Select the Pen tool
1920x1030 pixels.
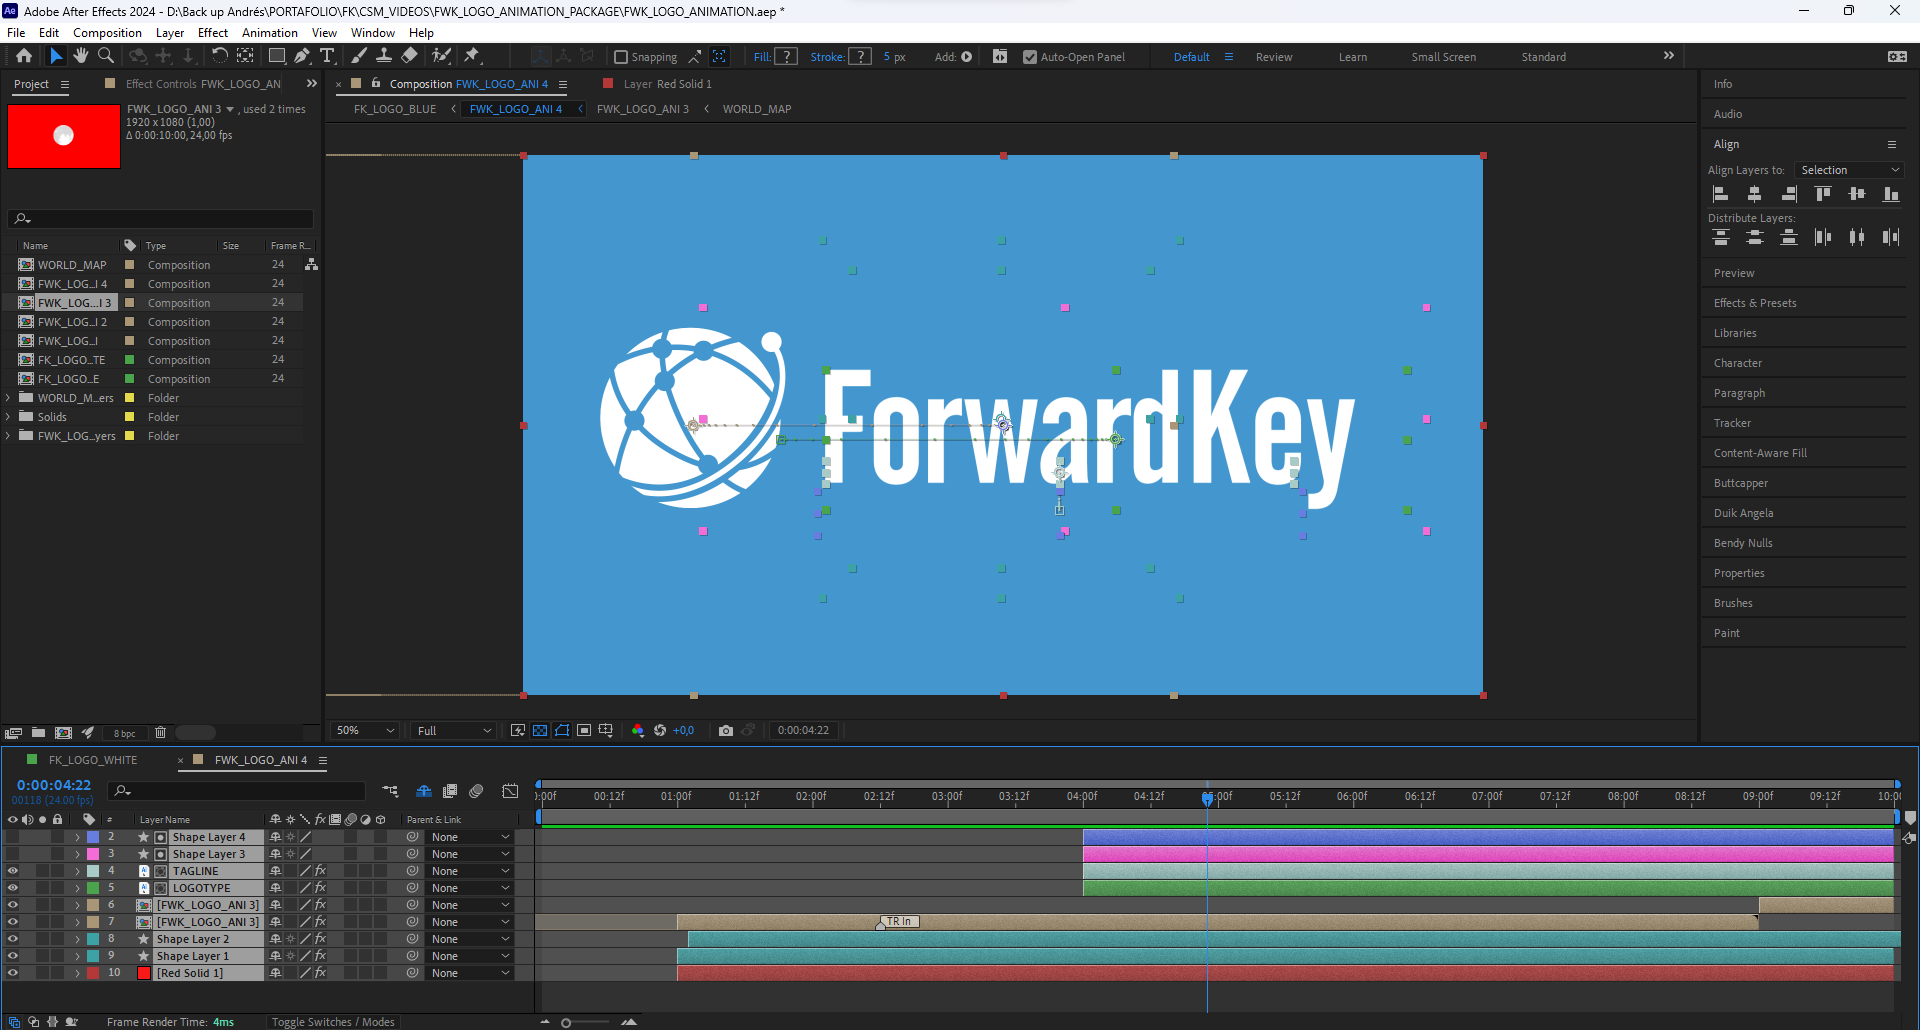tap(302, 56)
